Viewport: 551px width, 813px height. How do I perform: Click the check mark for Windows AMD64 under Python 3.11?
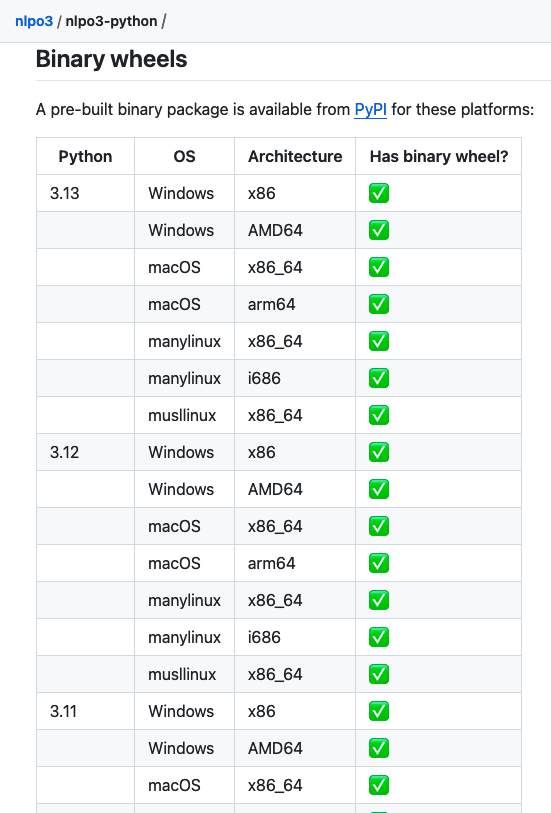pos(379,748)
